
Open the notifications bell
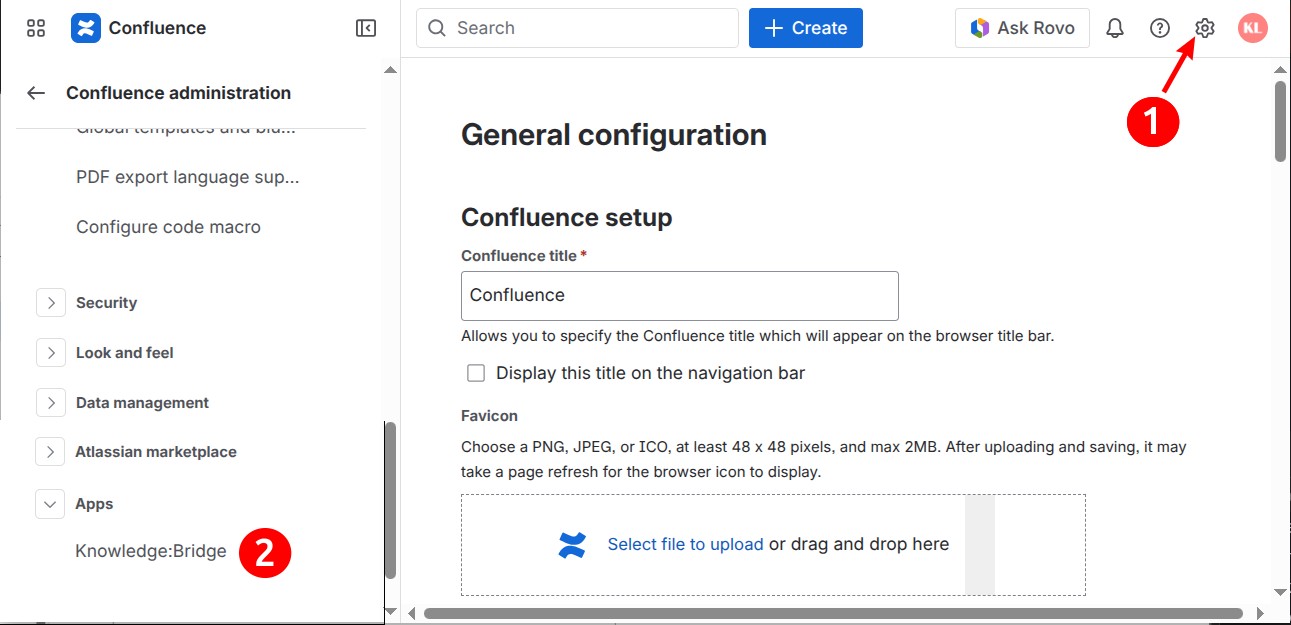(1115, 28)
